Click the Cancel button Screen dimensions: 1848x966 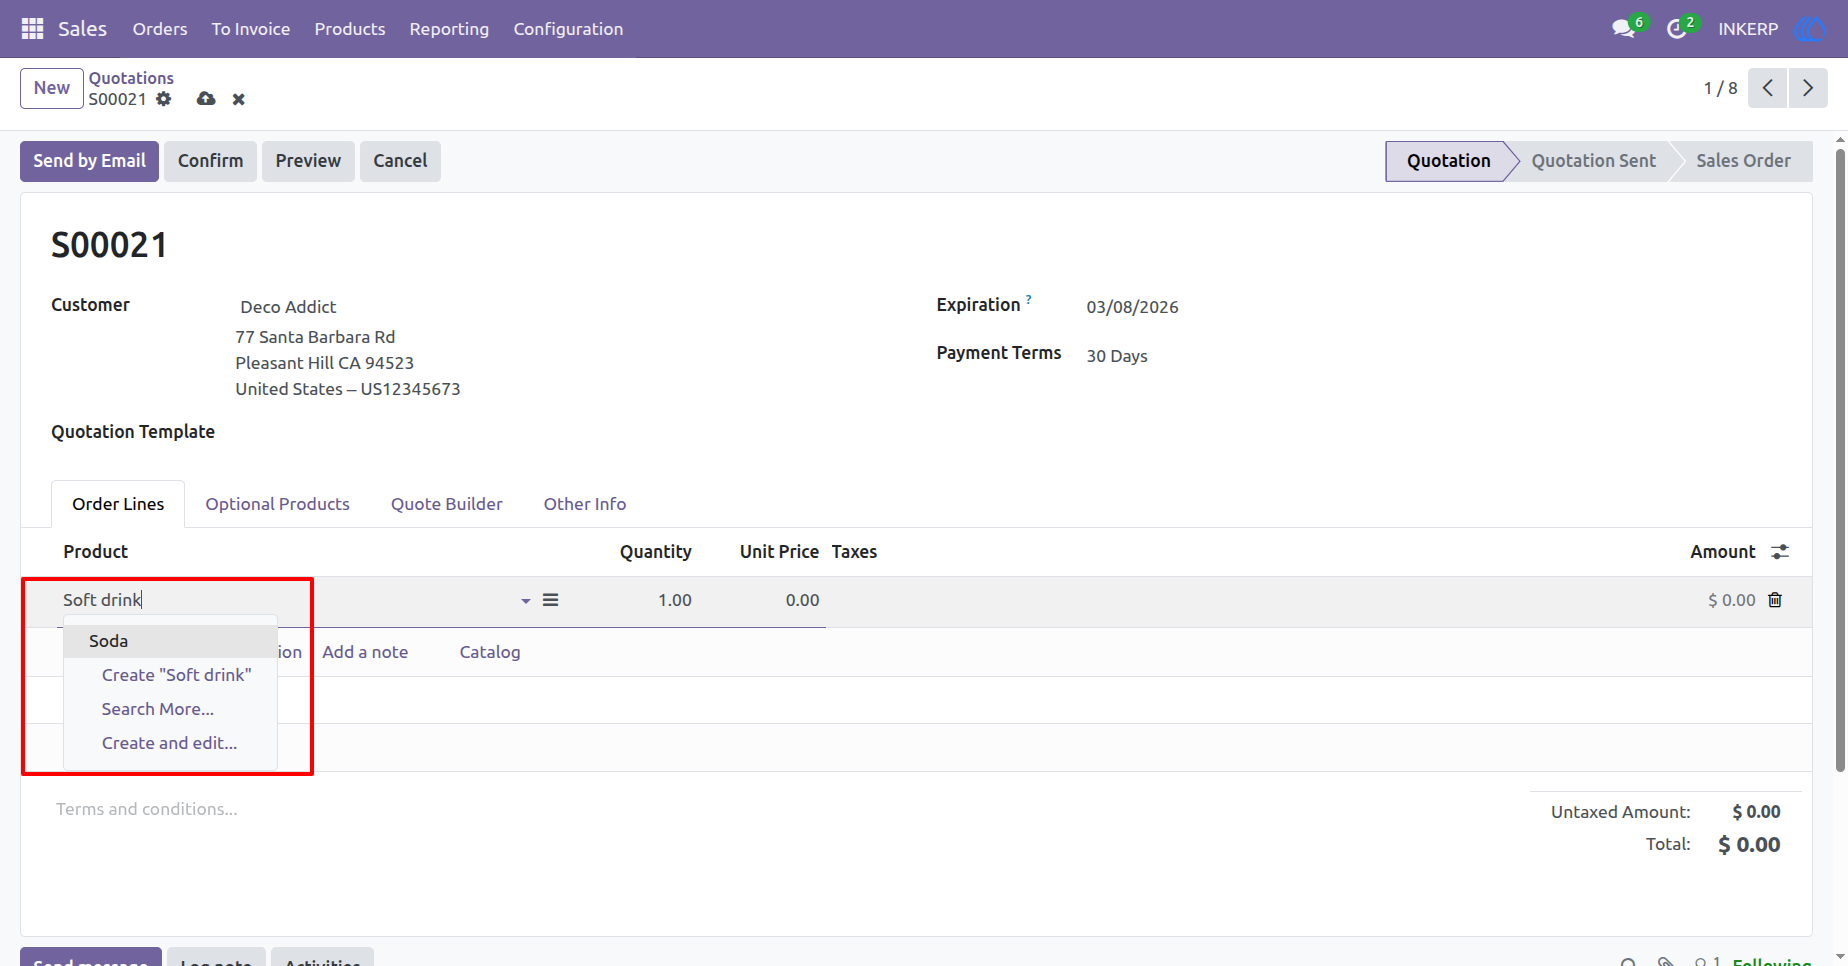[x=400, y=161]
